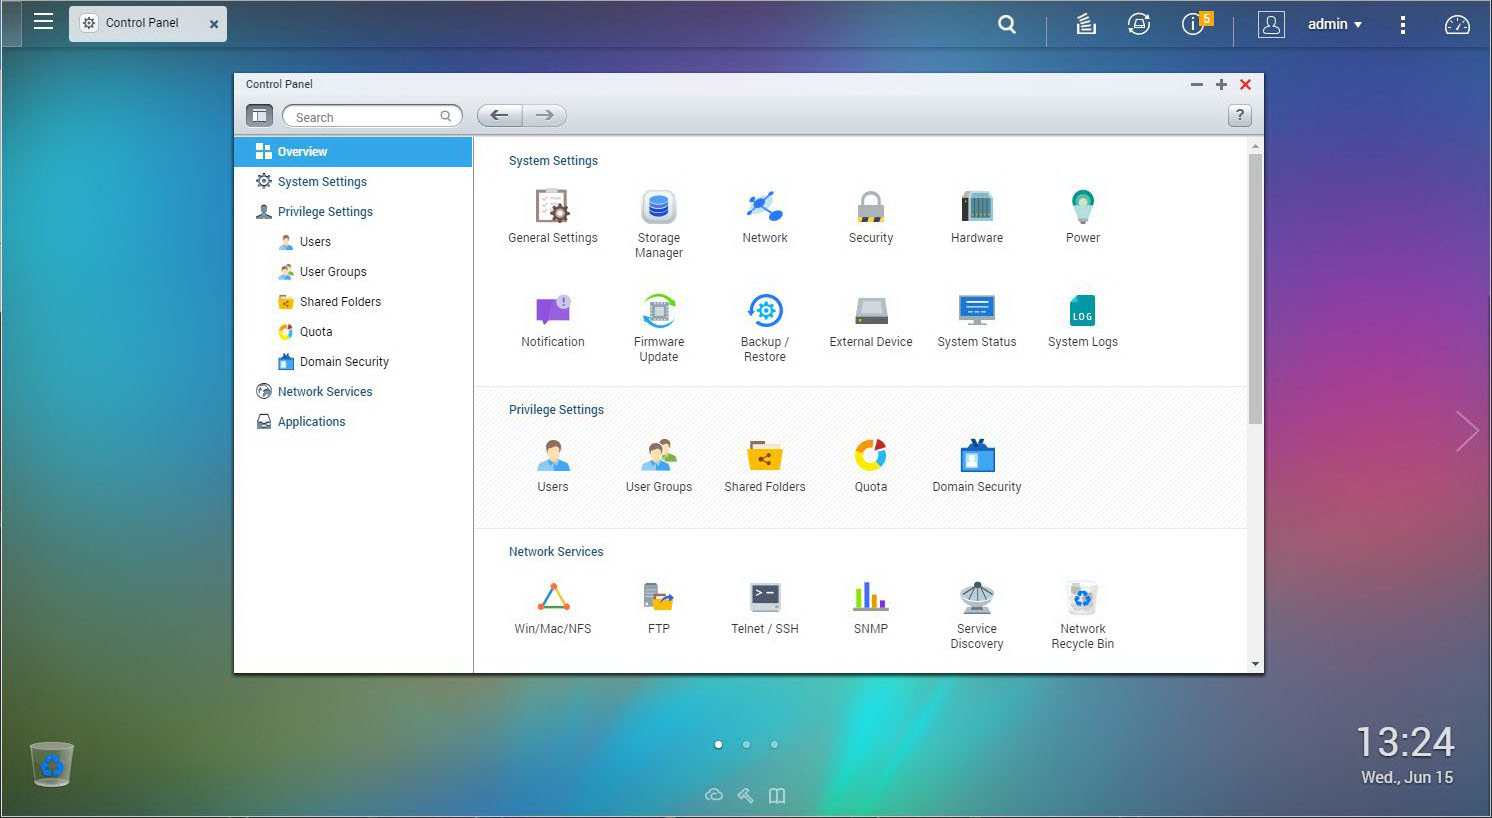Open the Hardware settings icon

(976, 208)
